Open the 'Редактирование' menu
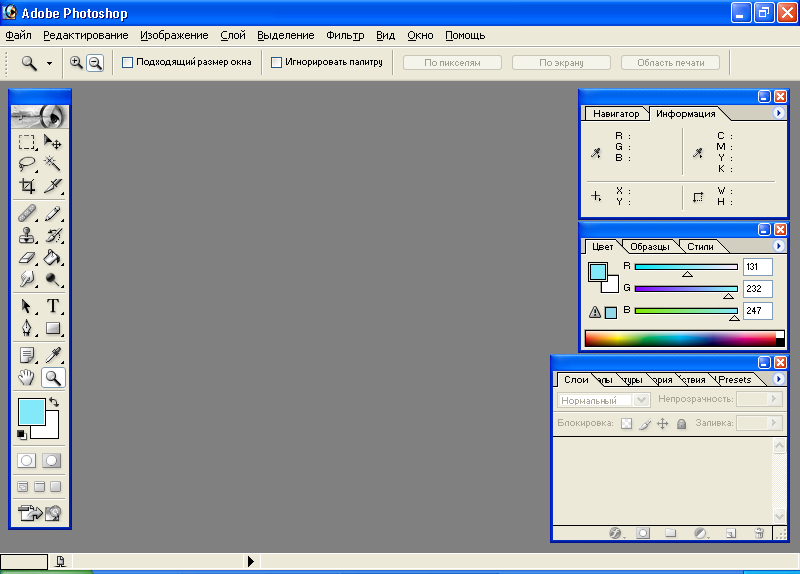The image size is (800, 574). (86, 35)
